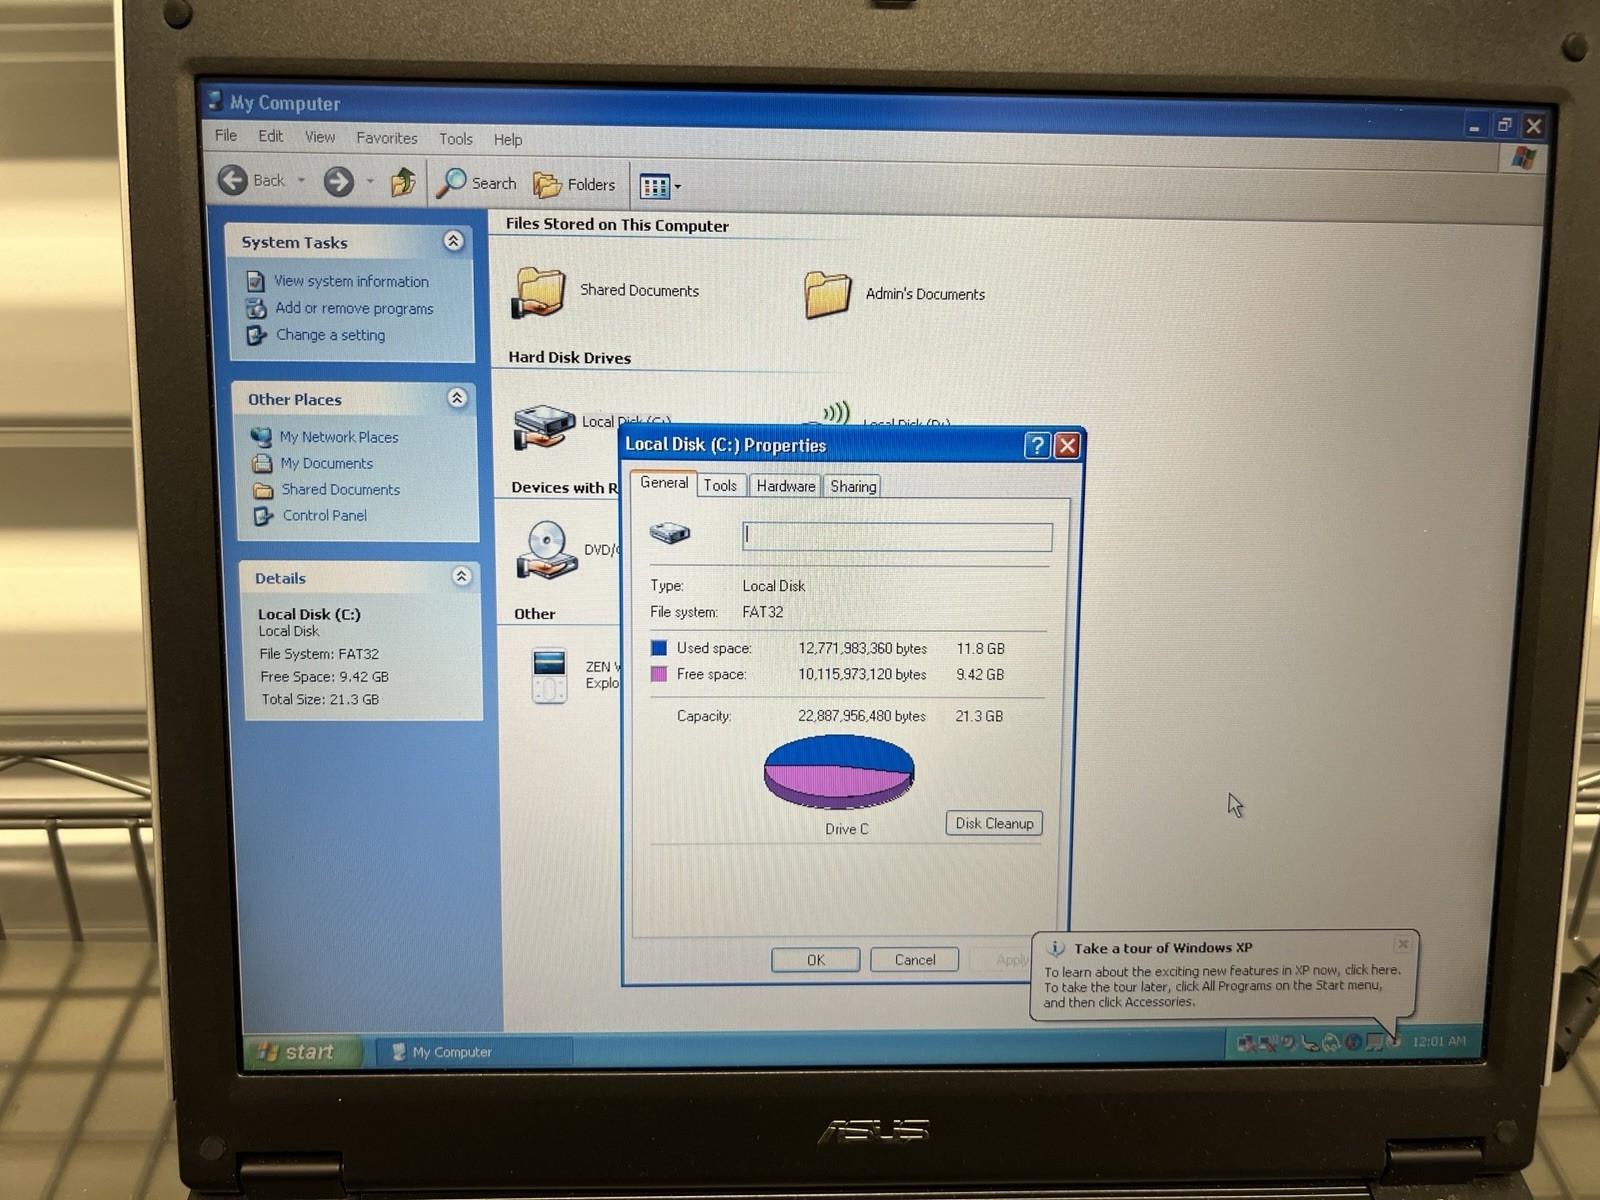
Task: Collapse the Details panel
Action: 461,576
